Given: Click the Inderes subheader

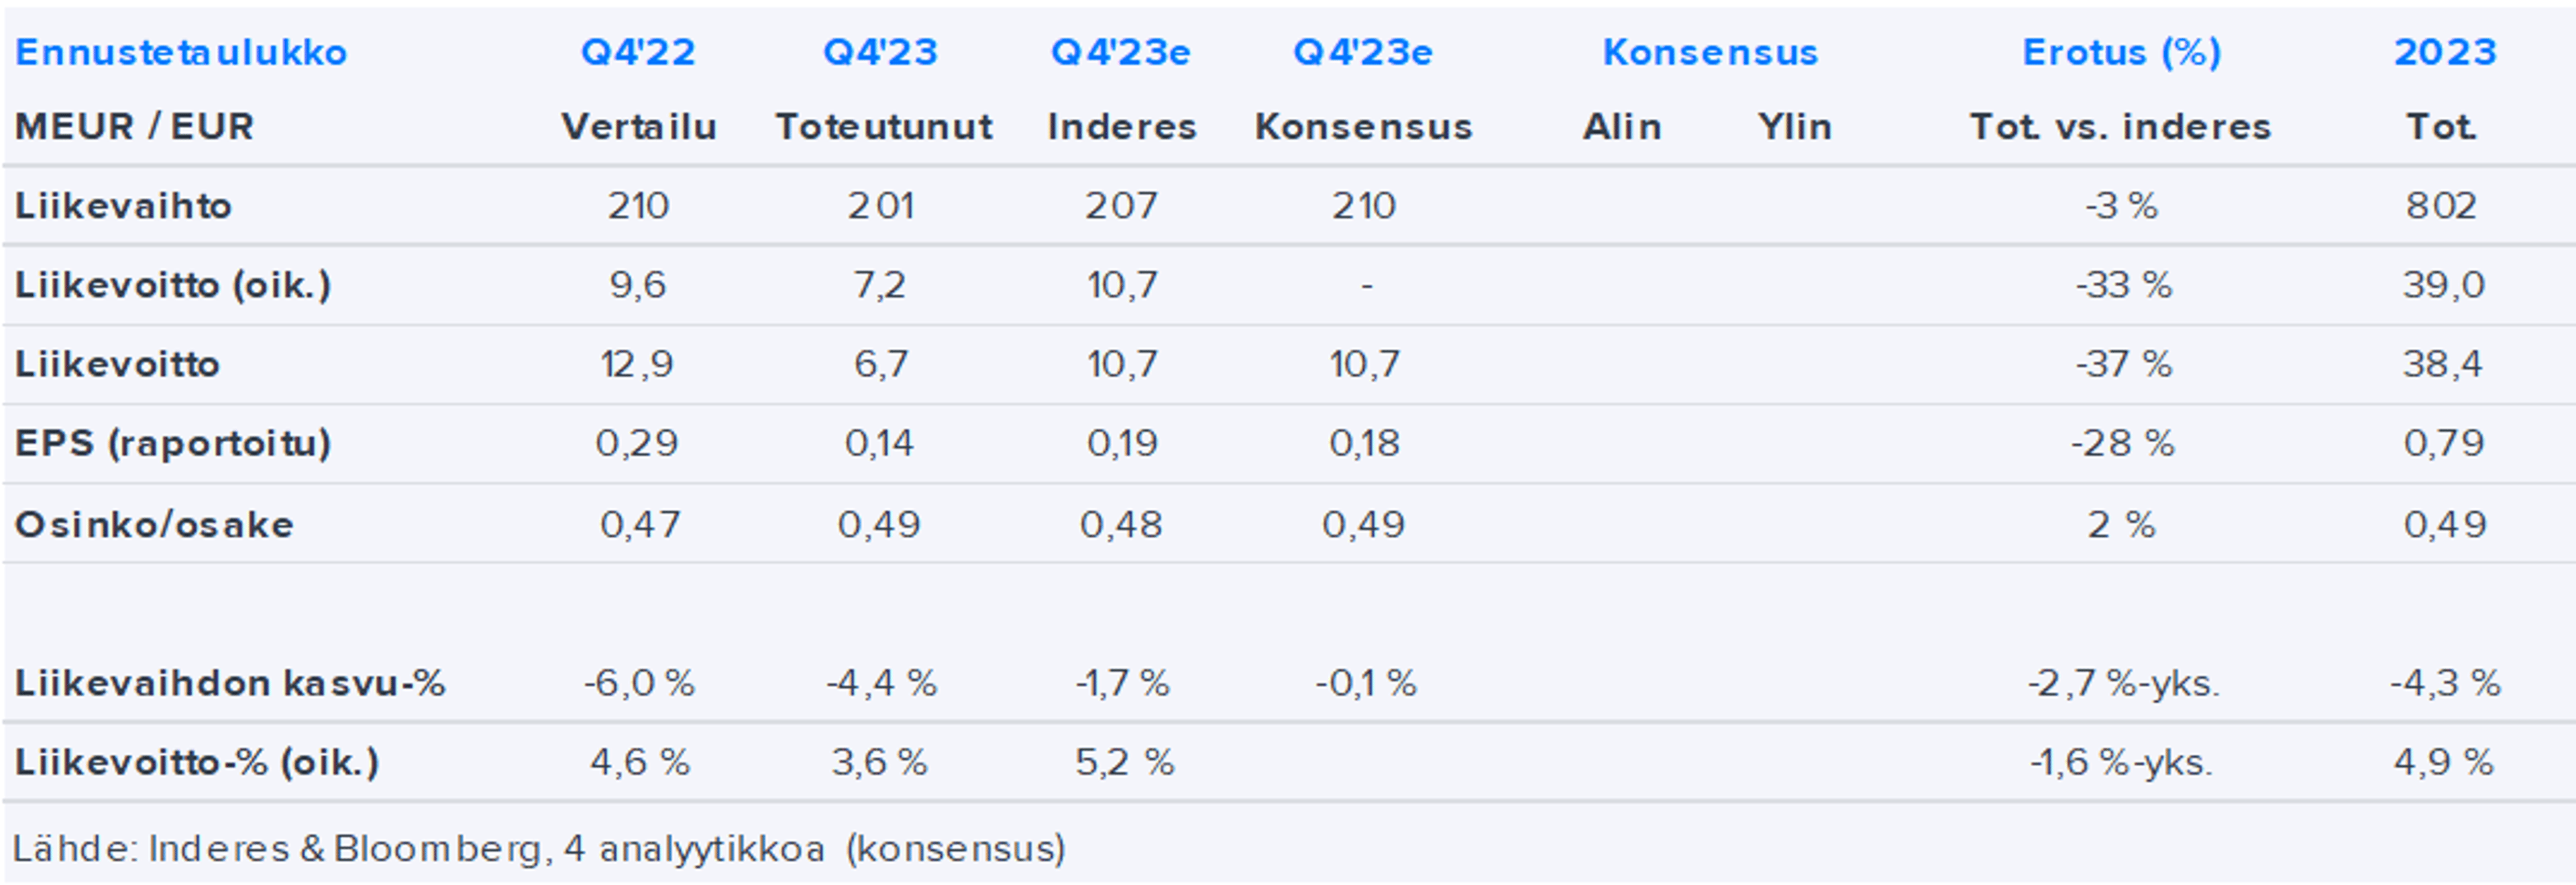Looking at the screenshot, I should pos(1121,127).
